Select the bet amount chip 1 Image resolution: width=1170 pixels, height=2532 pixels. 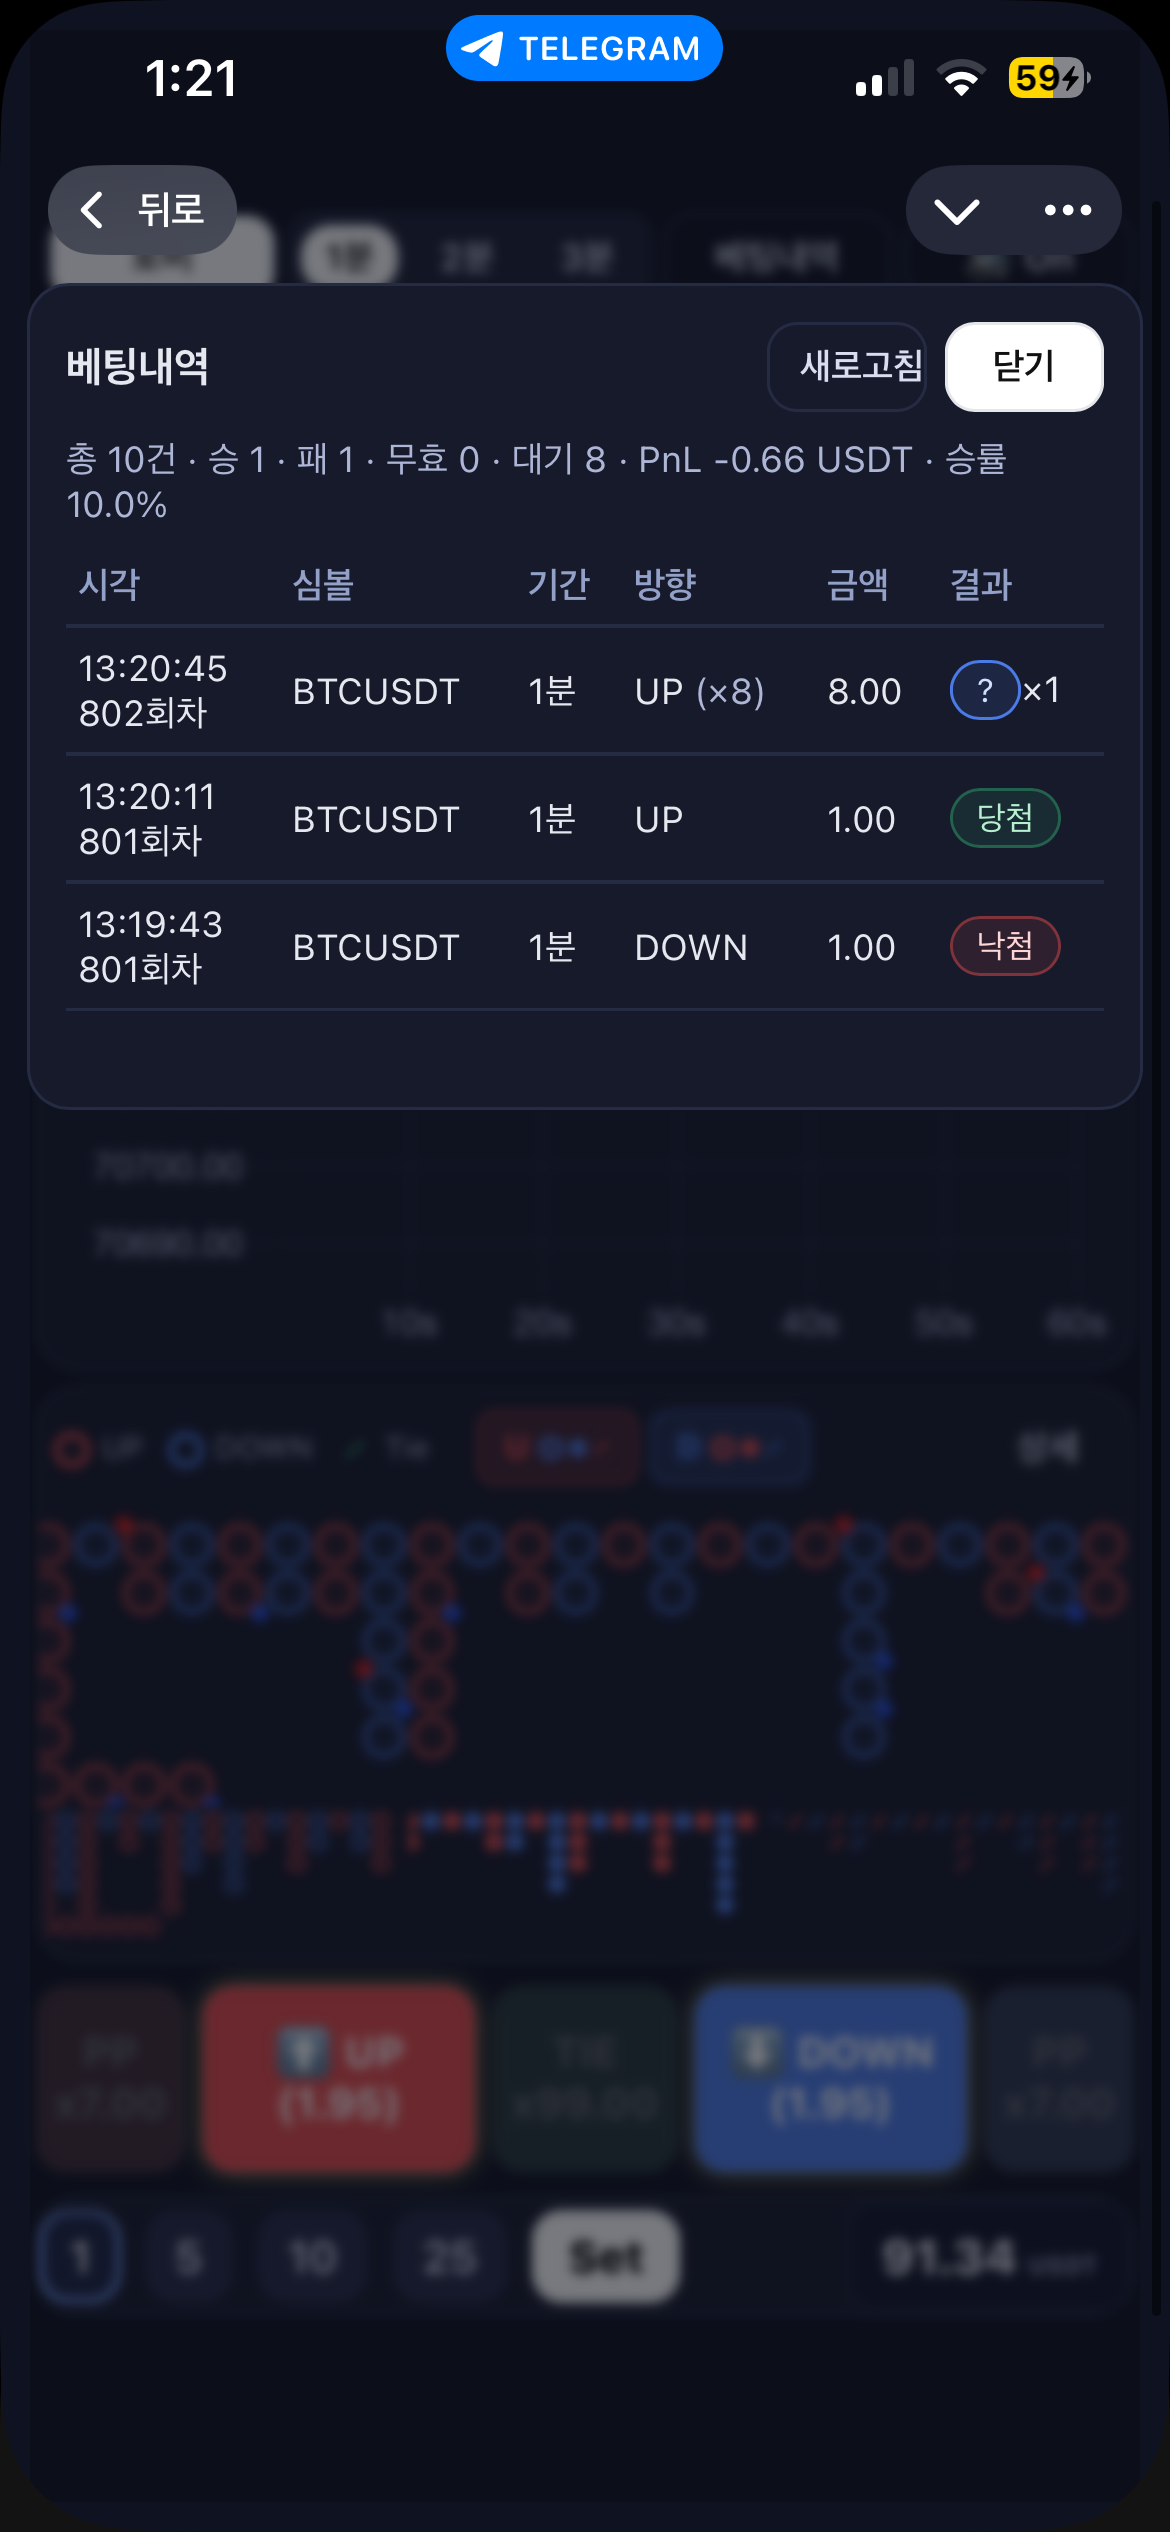tap(80, 2257)
